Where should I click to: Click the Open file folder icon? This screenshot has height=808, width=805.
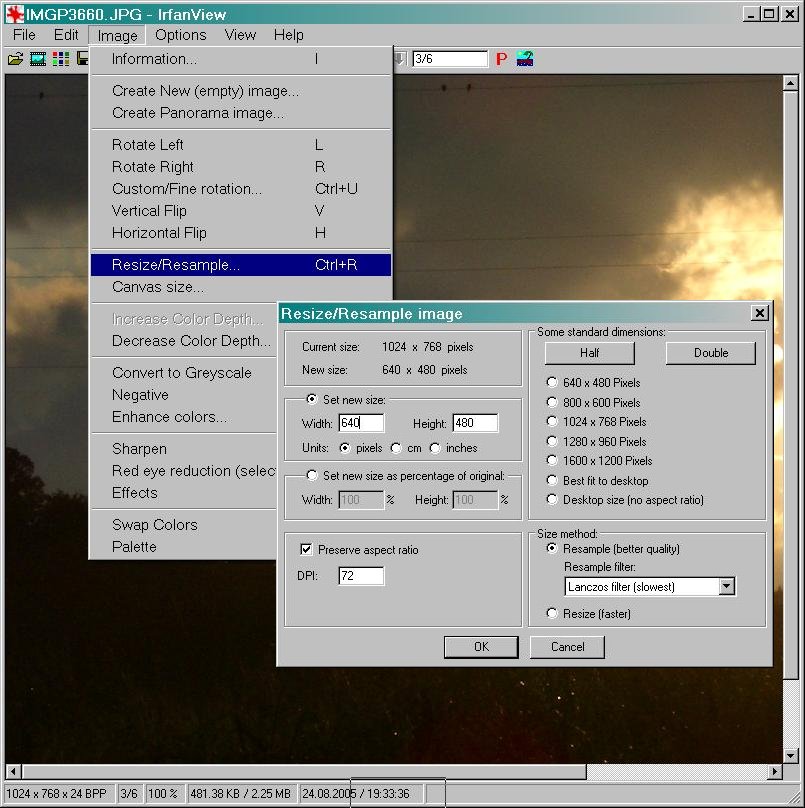click(15, 59)
